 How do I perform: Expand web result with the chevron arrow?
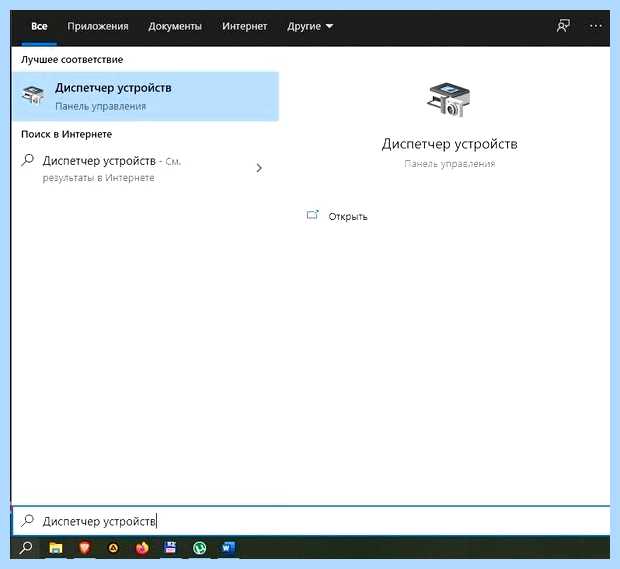(259, 168)
